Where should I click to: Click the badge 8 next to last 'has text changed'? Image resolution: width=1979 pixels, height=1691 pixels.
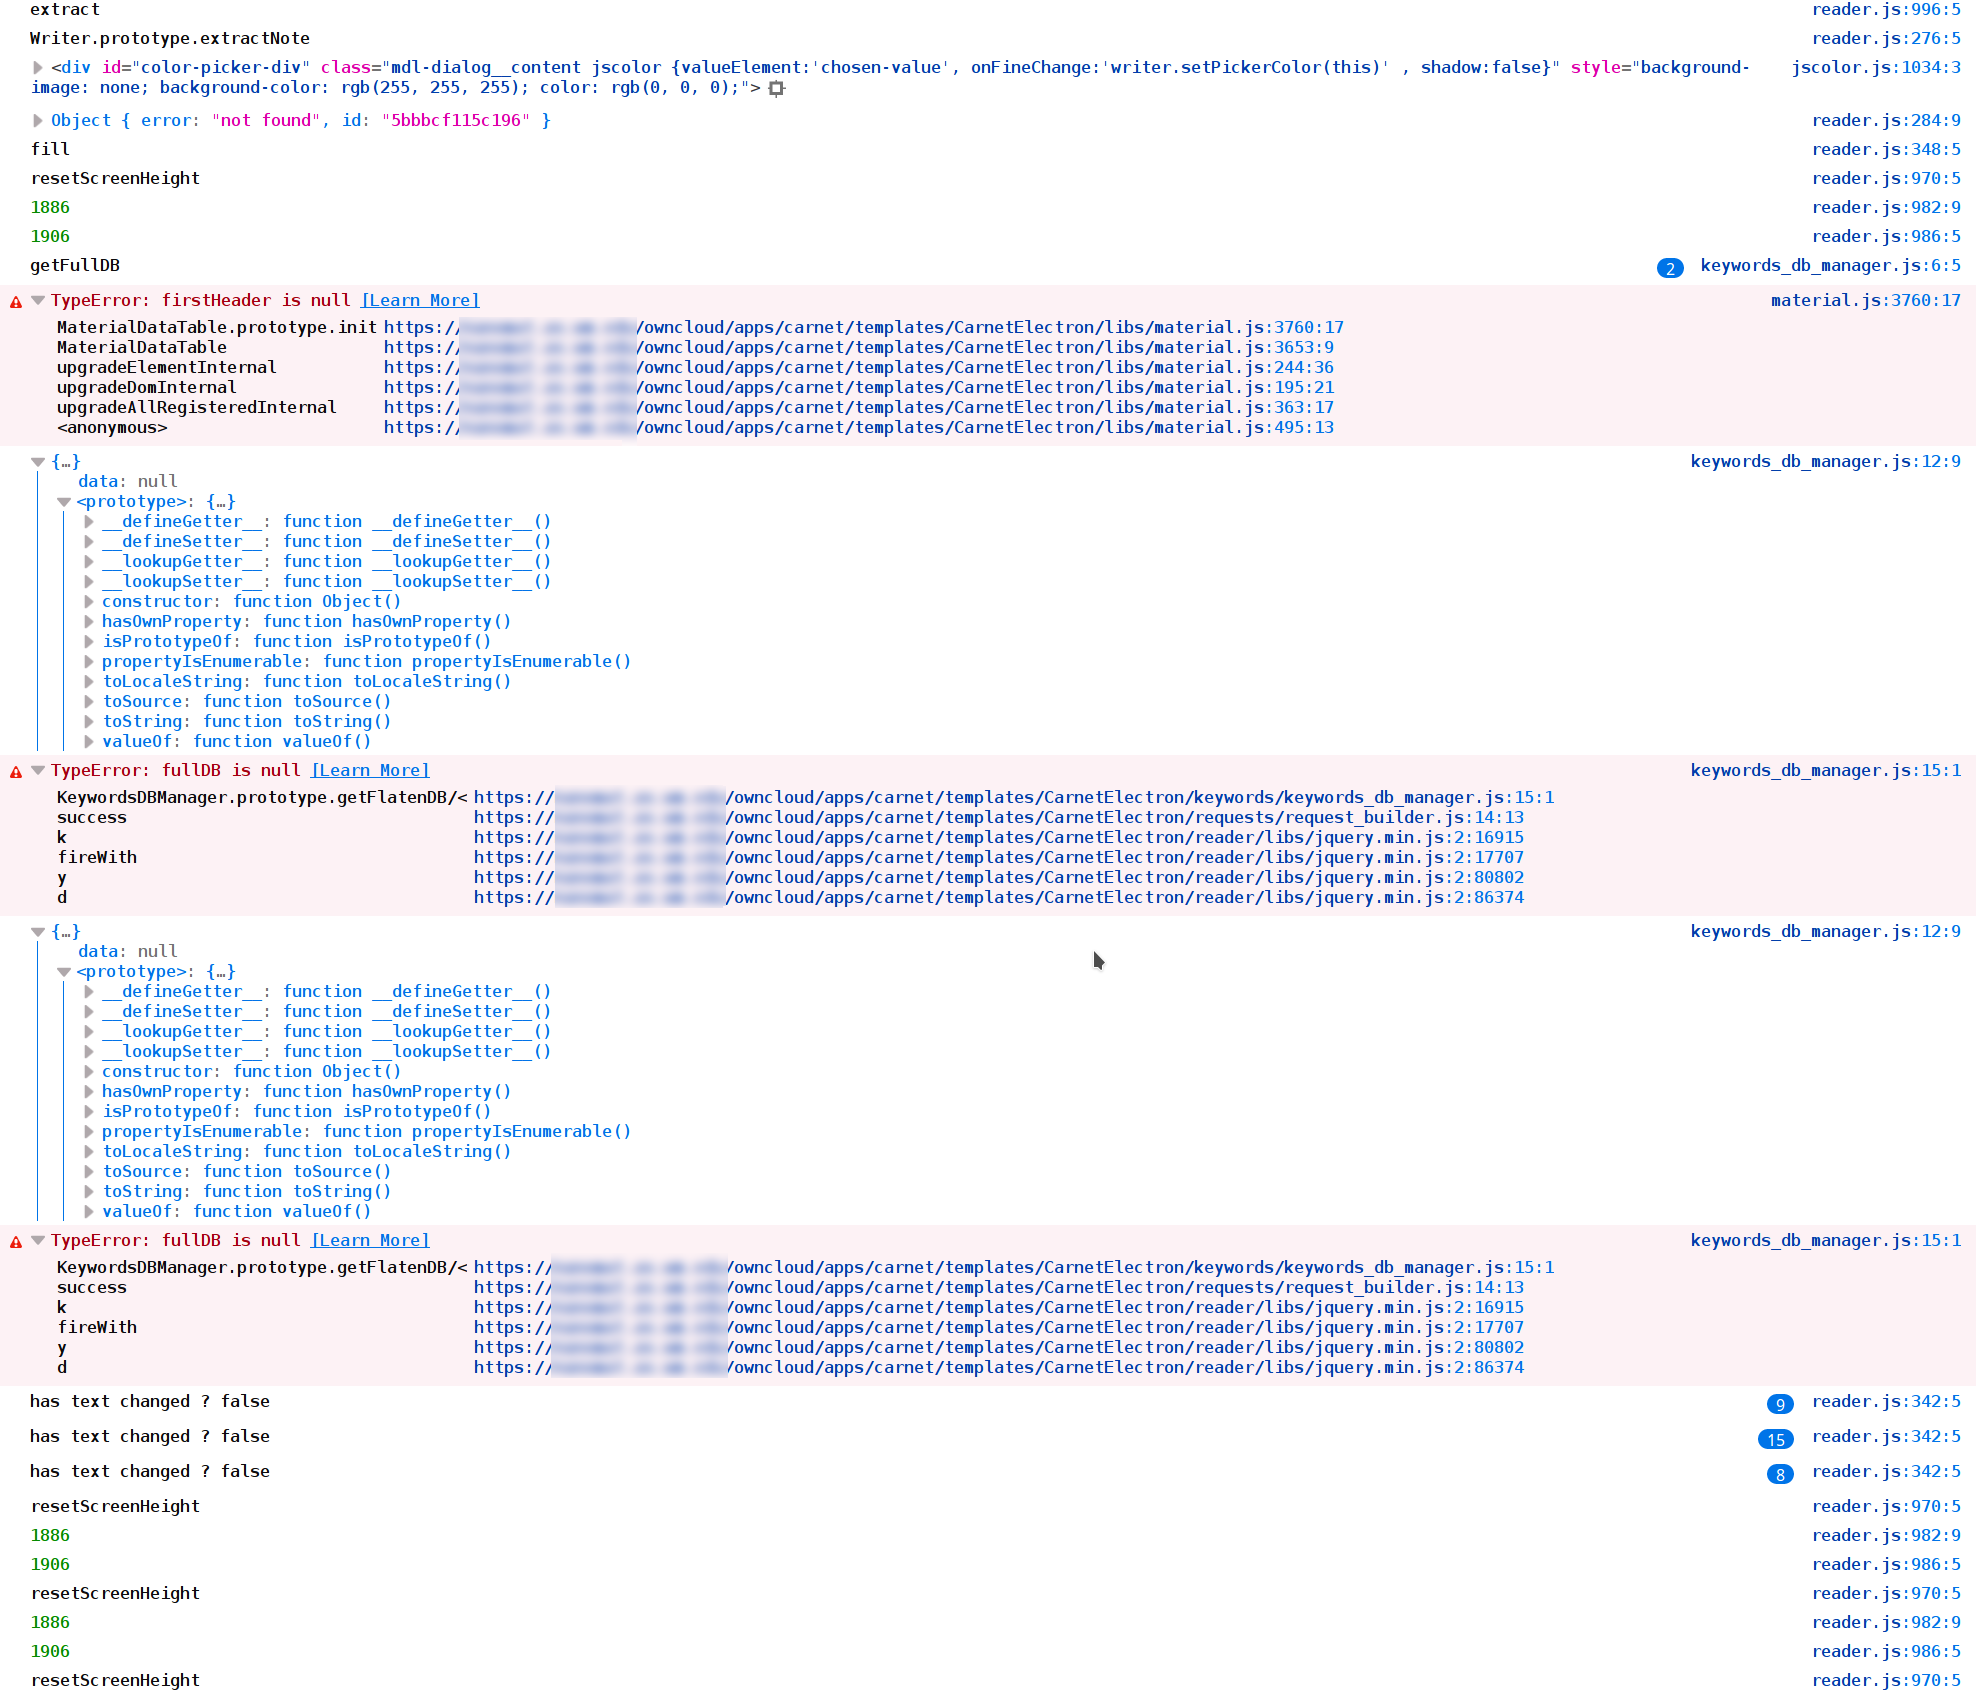(x=1780, y=1474)
